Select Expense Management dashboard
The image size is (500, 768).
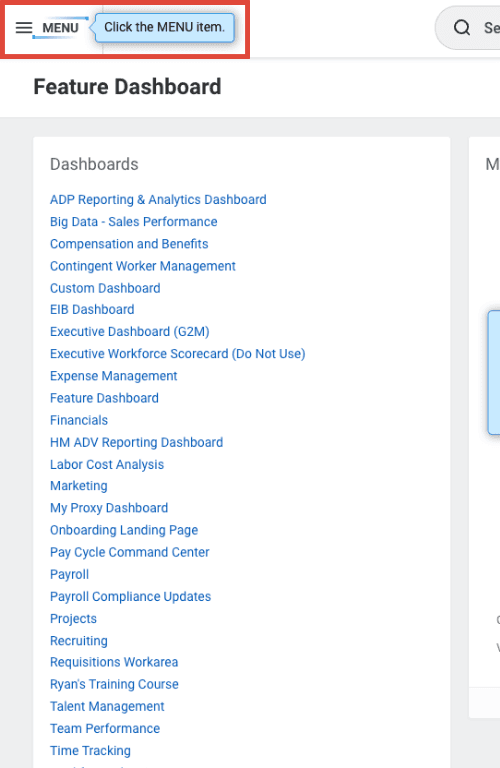114,376
